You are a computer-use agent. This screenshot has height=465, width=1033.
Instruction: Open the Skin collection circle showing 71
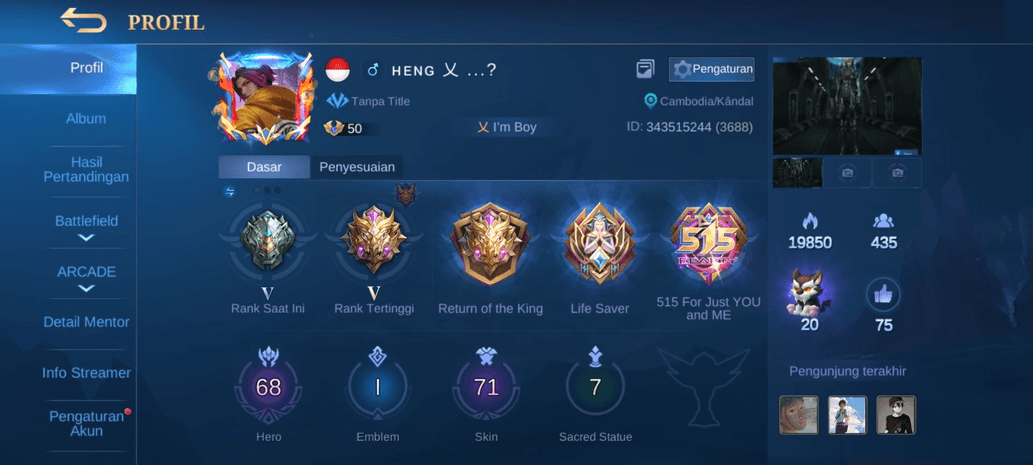tap(486, 387)
